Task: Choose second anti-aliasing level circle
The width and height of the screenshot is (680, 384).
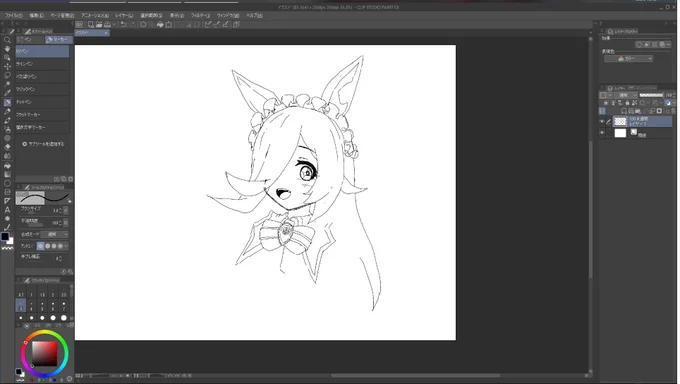Action: [47, 246]
